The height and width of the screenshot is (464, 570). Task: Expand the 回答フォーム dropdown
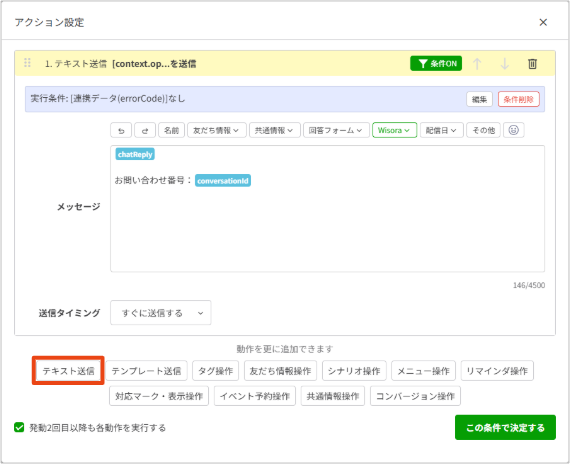click(x=336, y=130)
